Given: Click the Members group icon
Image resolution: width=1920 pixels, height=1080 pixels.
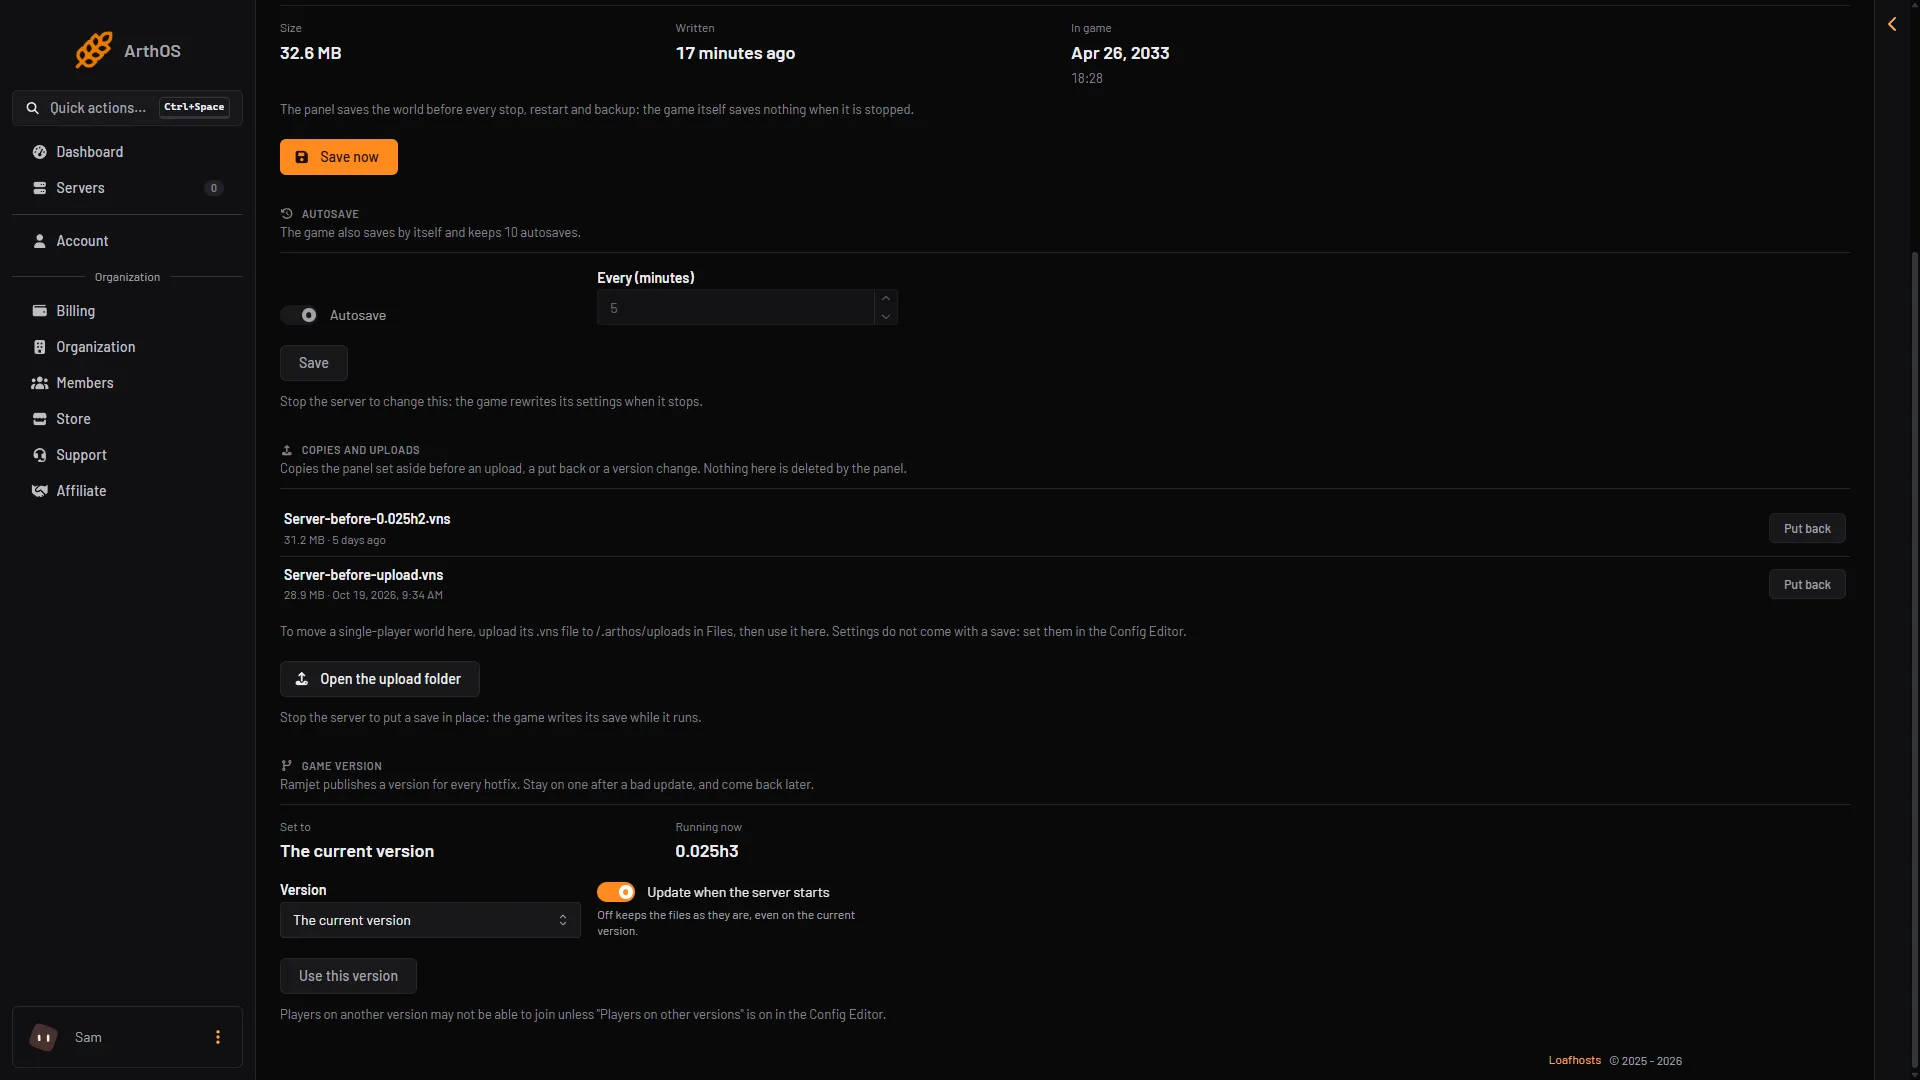Looking at the screenshot, I should [40, 383].
